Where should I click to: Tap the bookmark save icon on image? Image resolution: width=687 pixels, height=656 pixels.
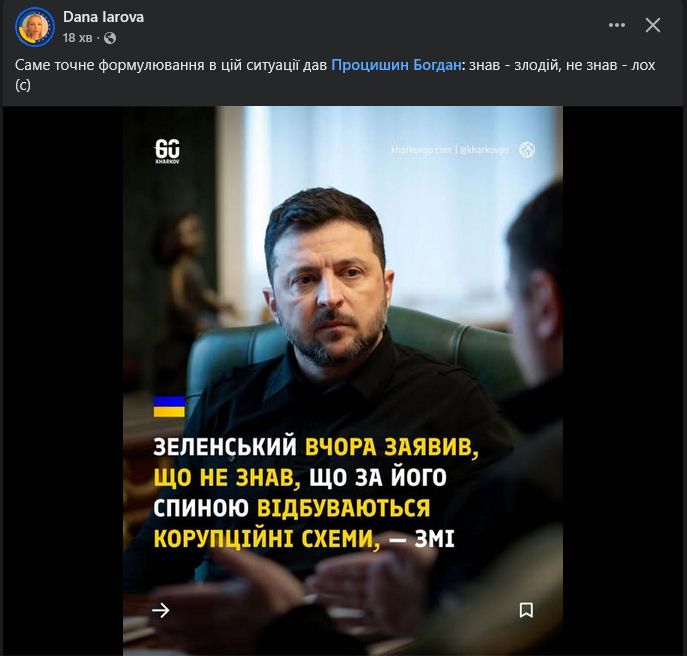526,610
